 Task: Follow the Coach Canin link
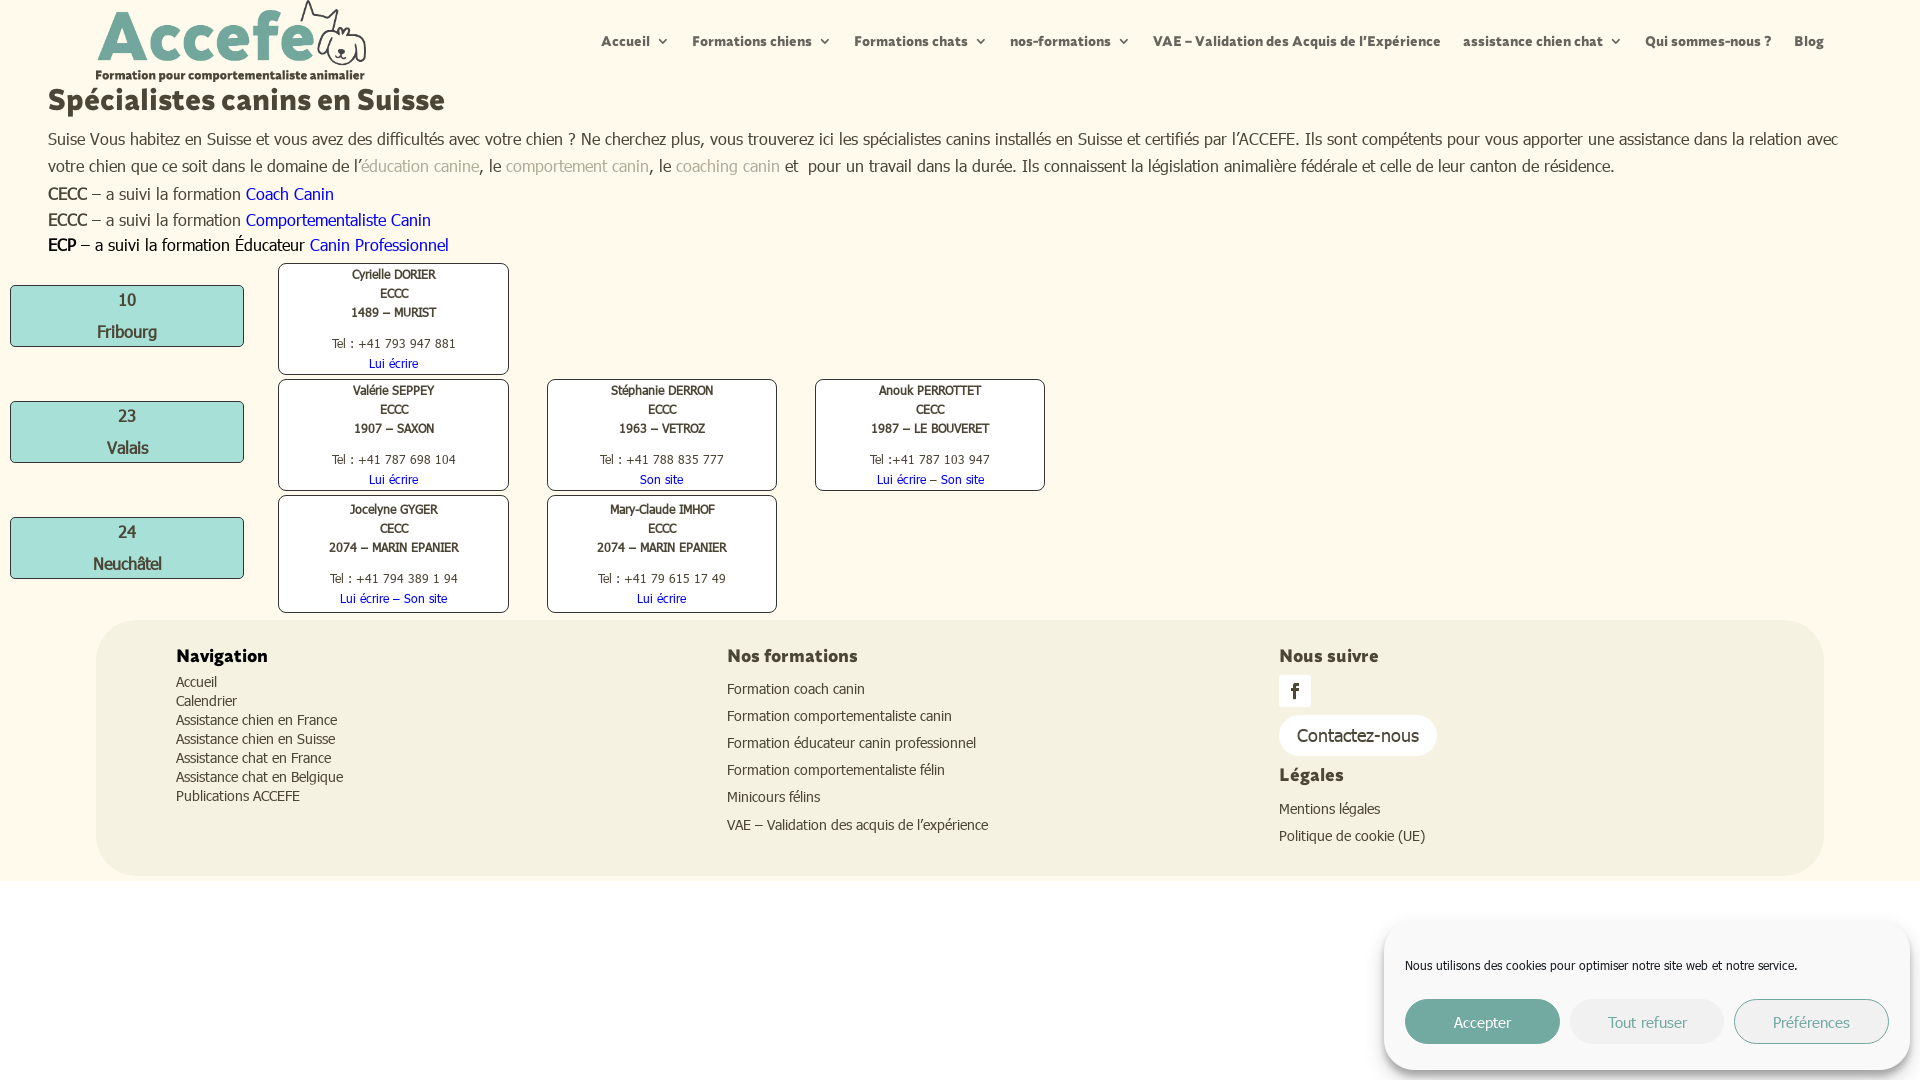(x=290, y=193)
